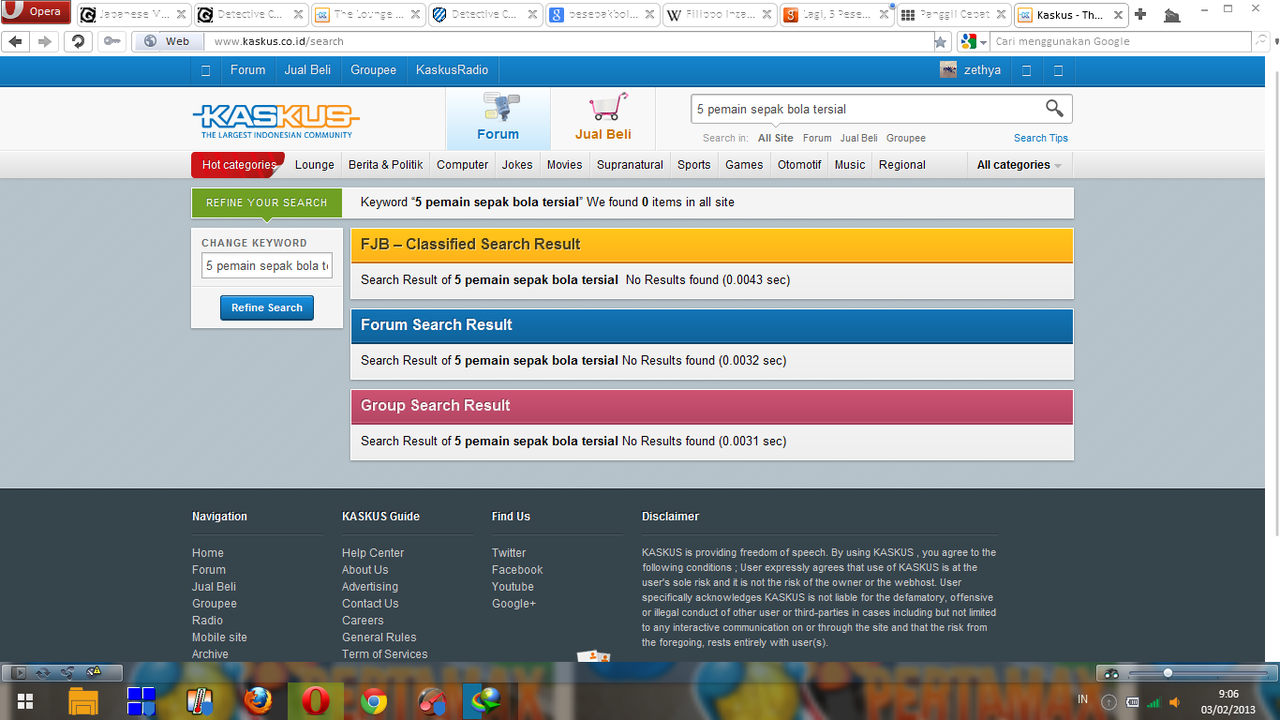
Task: Switch to the Japanese V... tab
Action: click(134, 15)
